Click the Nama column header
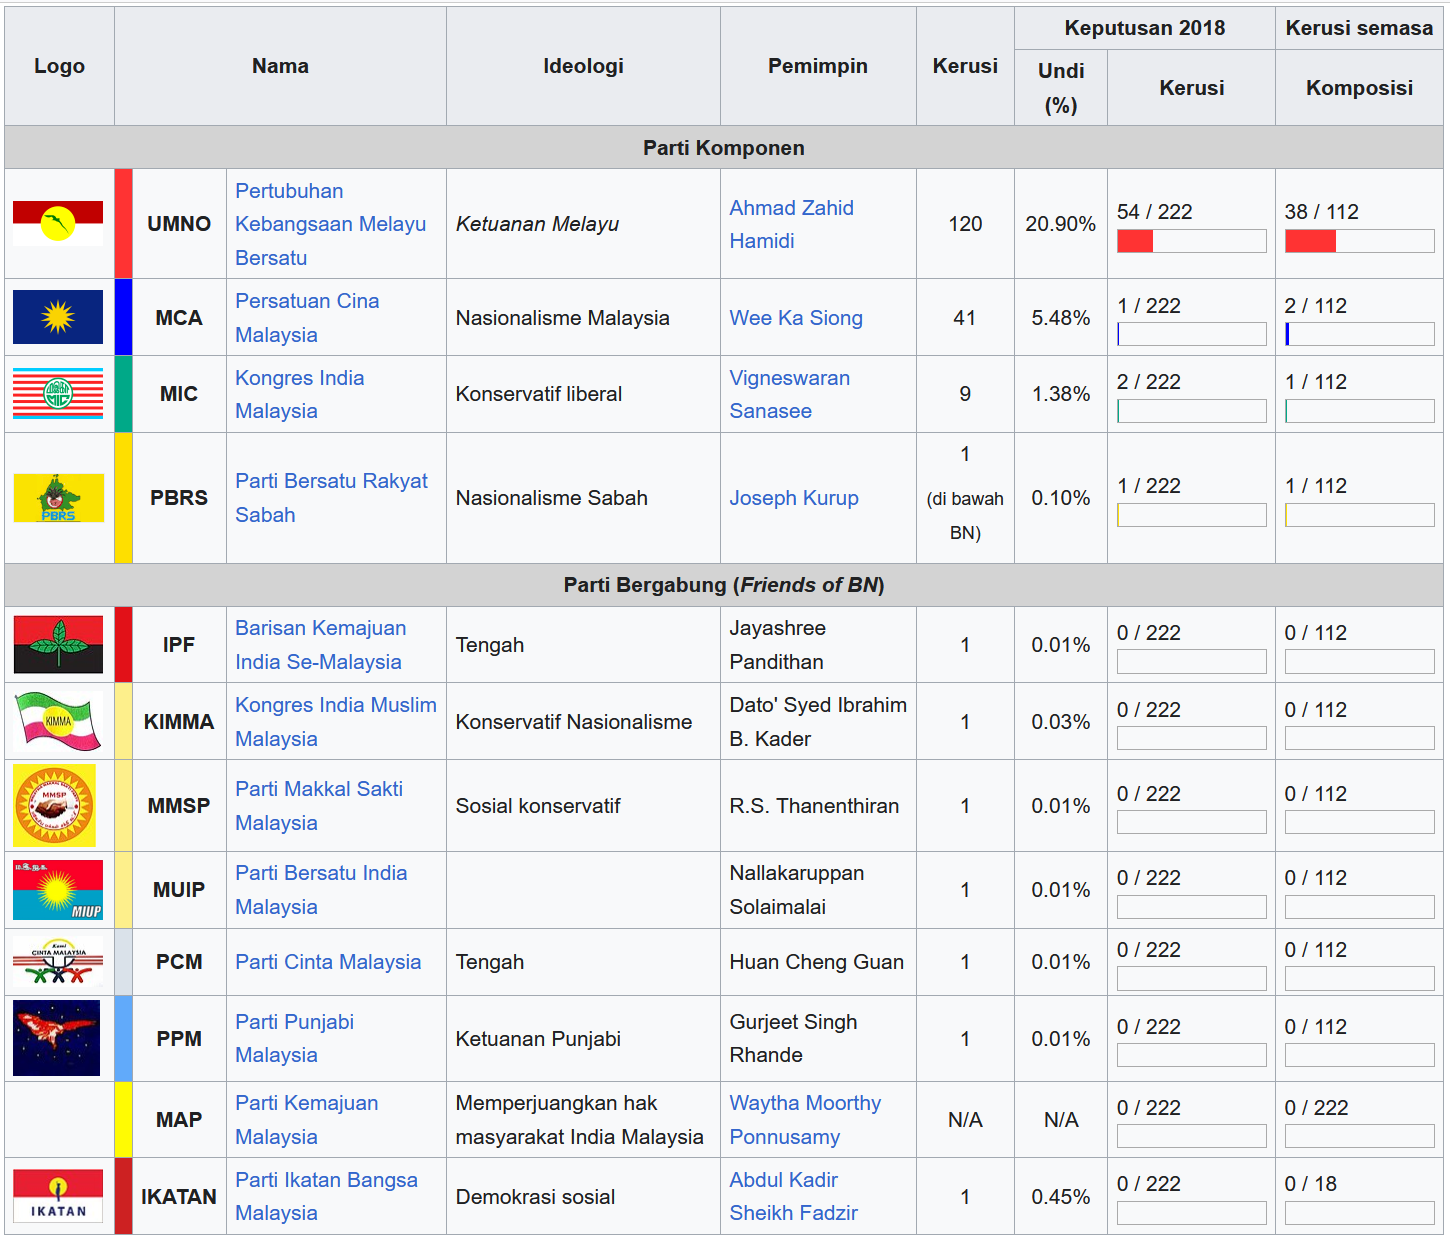The image size is (1450, 1238). click(x=280, y=66)
